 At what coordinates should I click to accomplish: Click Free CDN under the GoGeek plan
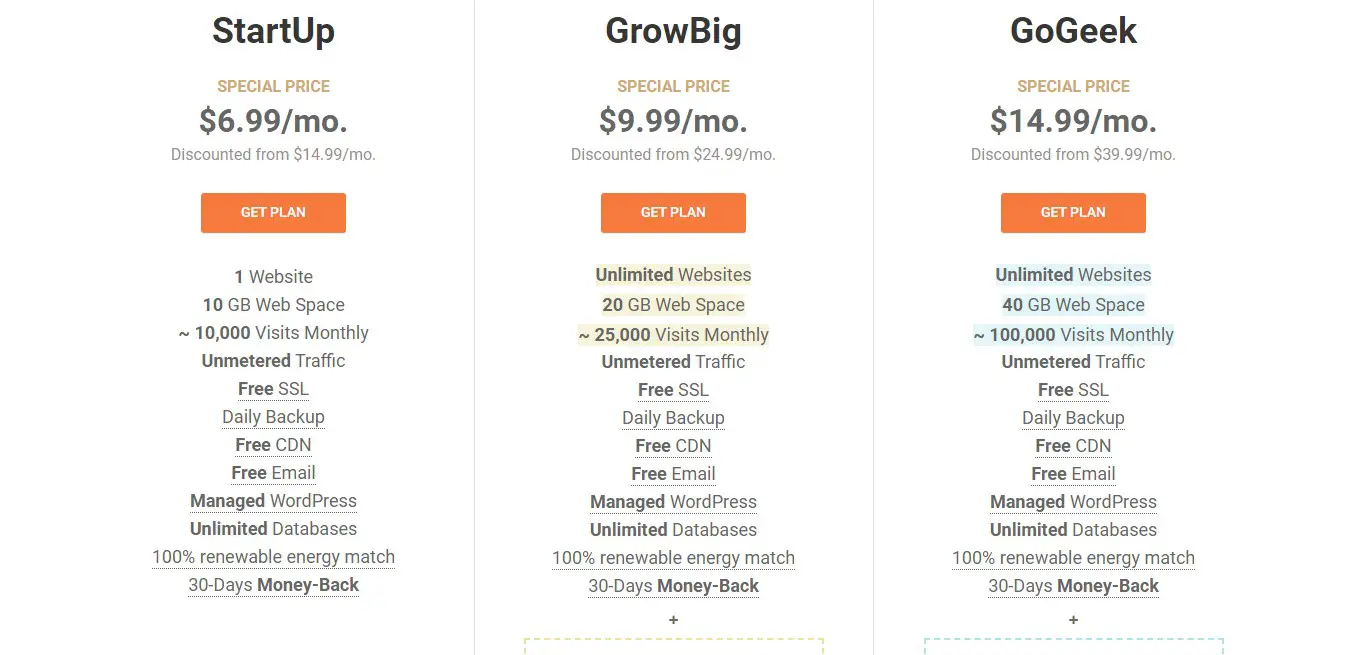(x=1073, y=446)
